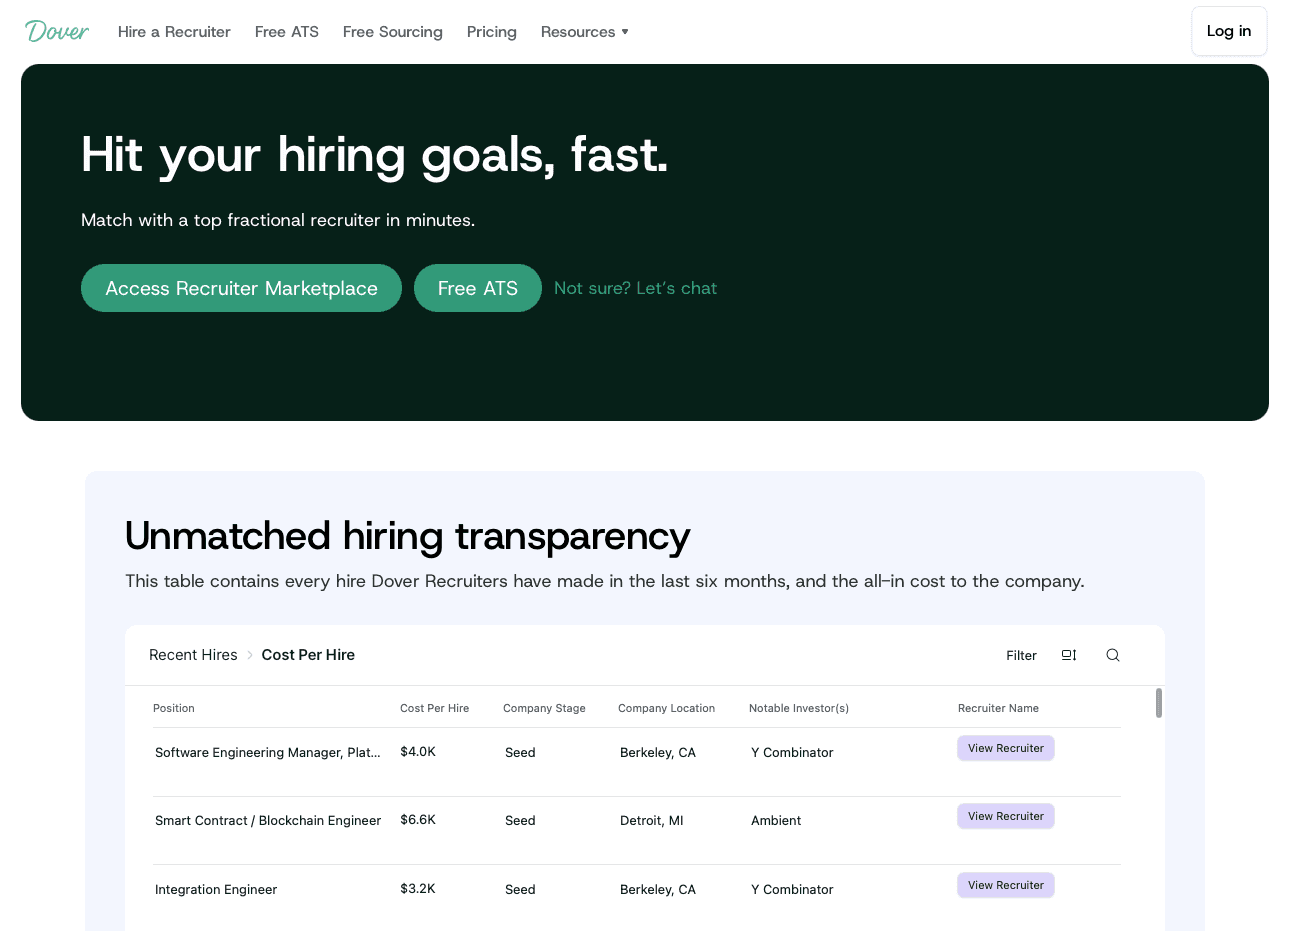Click the group/row-height icon beside Filter
Viewport: 1289px width, 931px height.
click(1069, 655)
